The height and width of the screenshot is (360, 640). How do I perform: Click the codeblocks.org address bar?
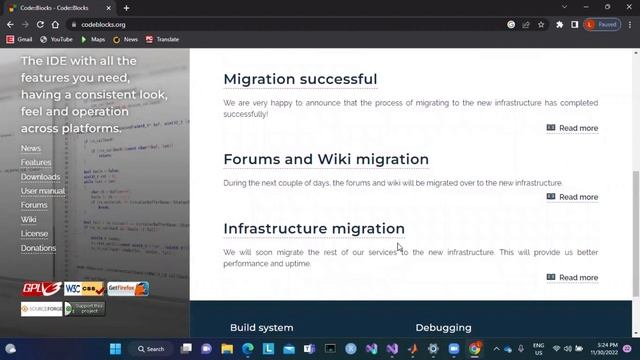click(286, 24)
